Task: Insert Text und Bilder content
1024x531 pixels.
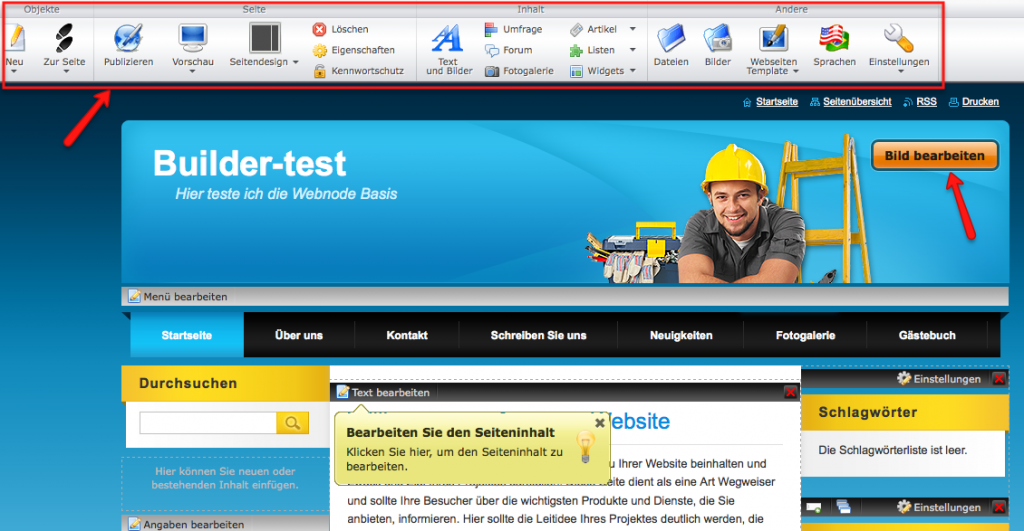Action: 449,50
